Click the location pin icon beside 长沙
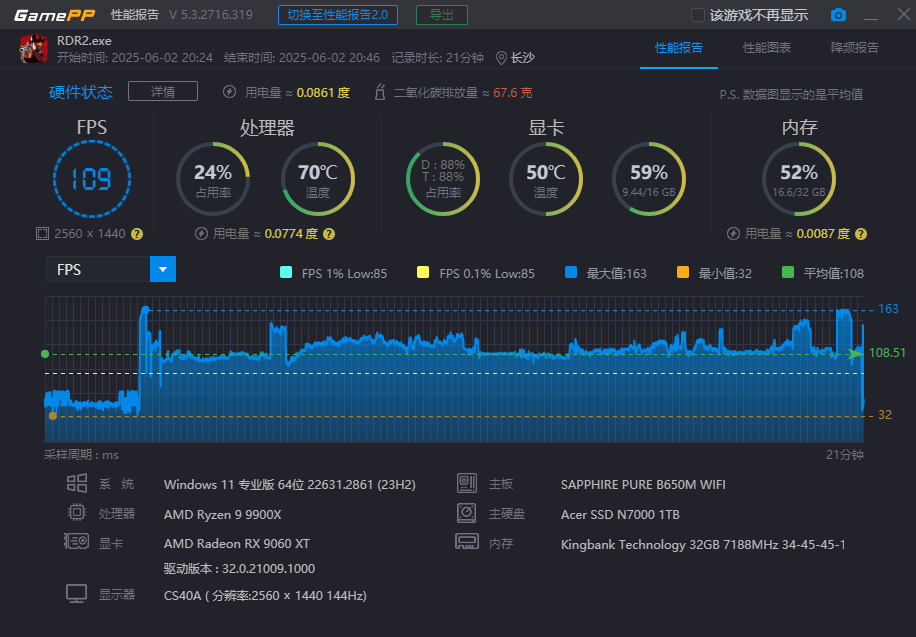This screenshot has width=916, height=637. click(501, 58)
